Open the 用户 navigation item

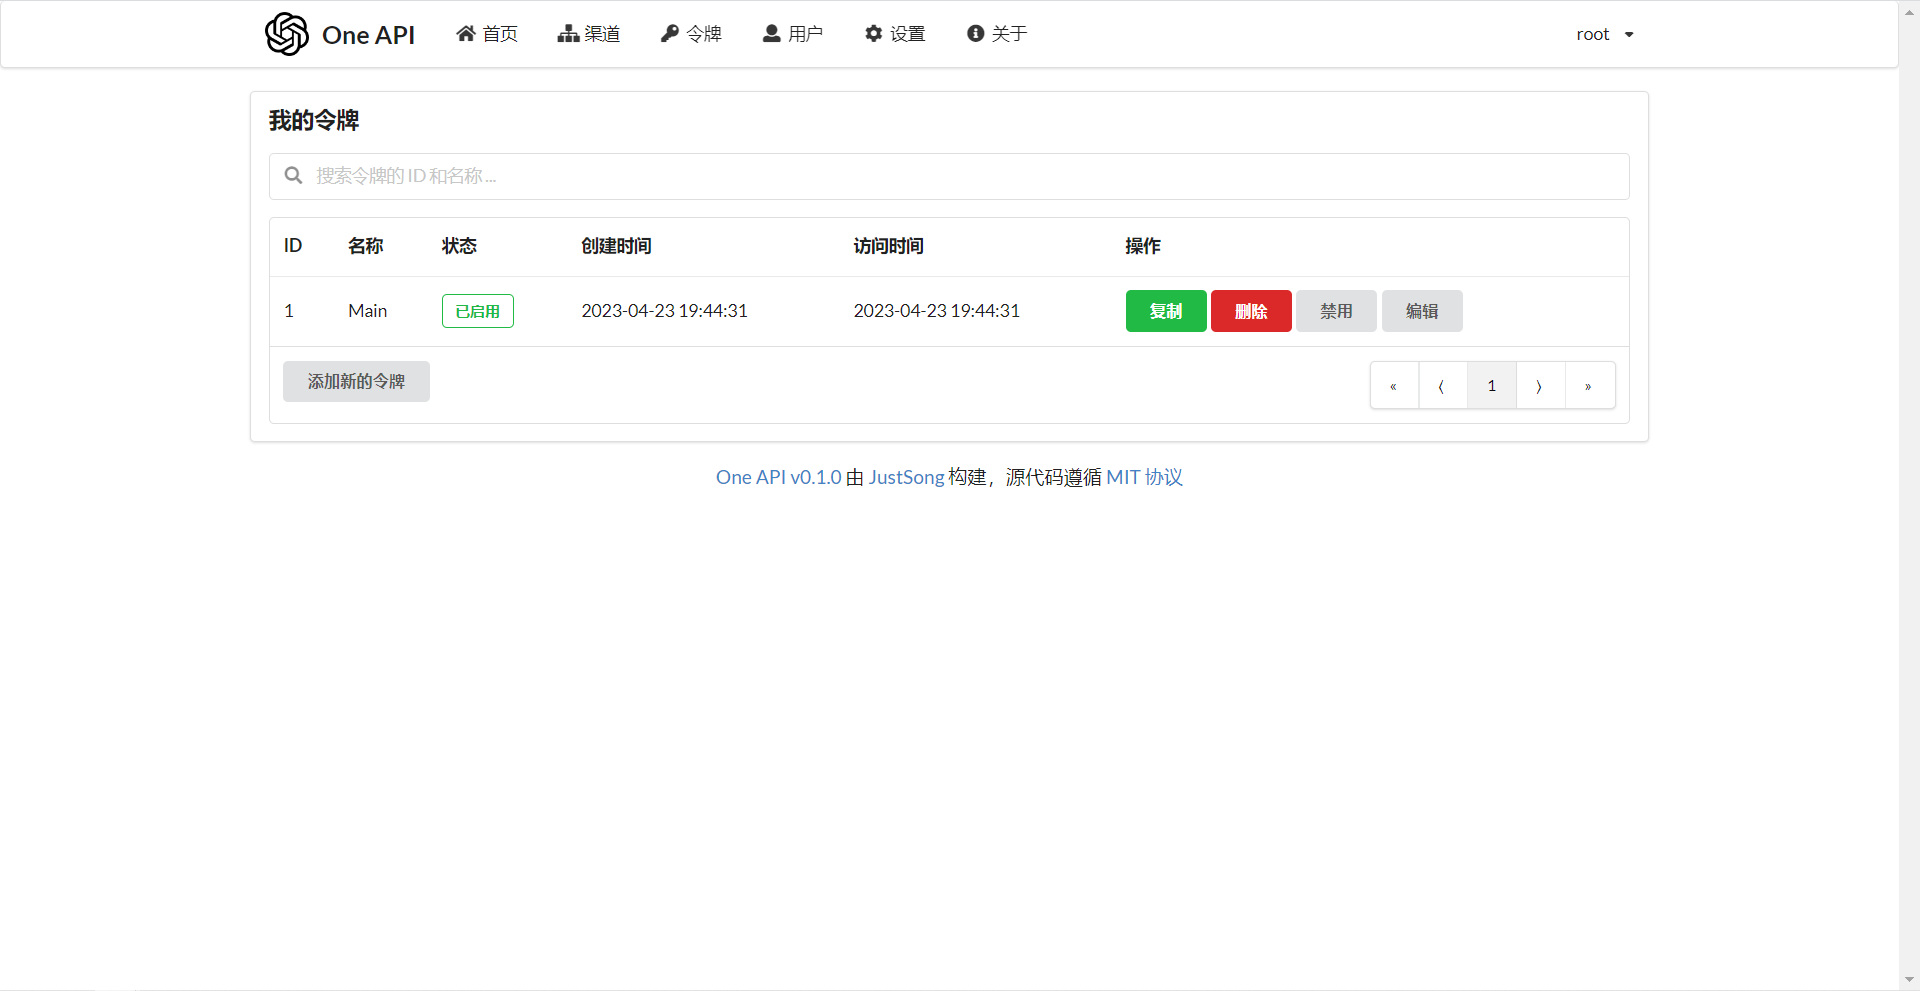(x=792, y=33)
